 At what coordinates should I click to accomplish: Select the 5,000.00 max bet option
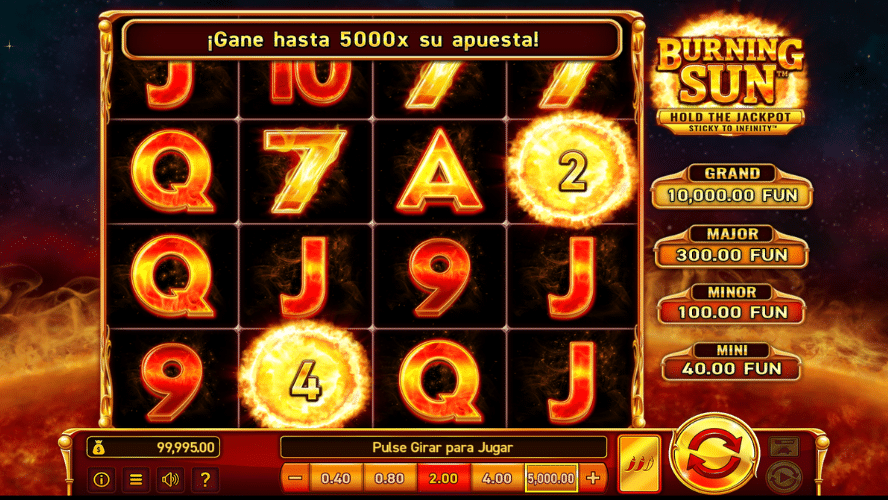click(551, 478)
